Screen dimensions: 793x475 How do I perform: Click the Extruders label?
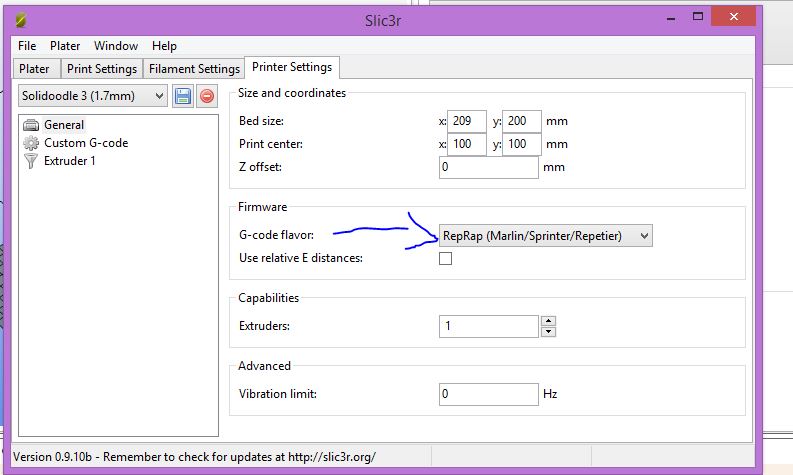tap(264, 326)
